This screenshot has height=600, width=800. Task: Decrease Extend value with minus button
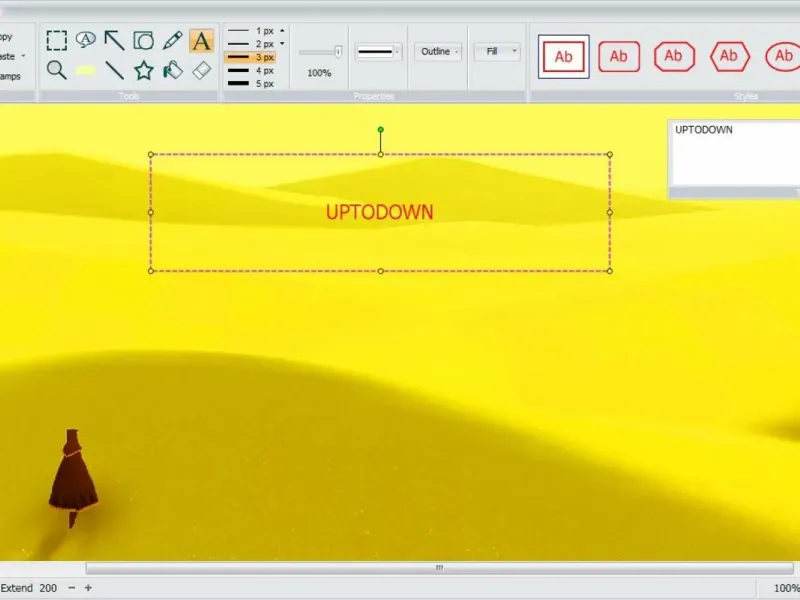click(x=72, y=588)
